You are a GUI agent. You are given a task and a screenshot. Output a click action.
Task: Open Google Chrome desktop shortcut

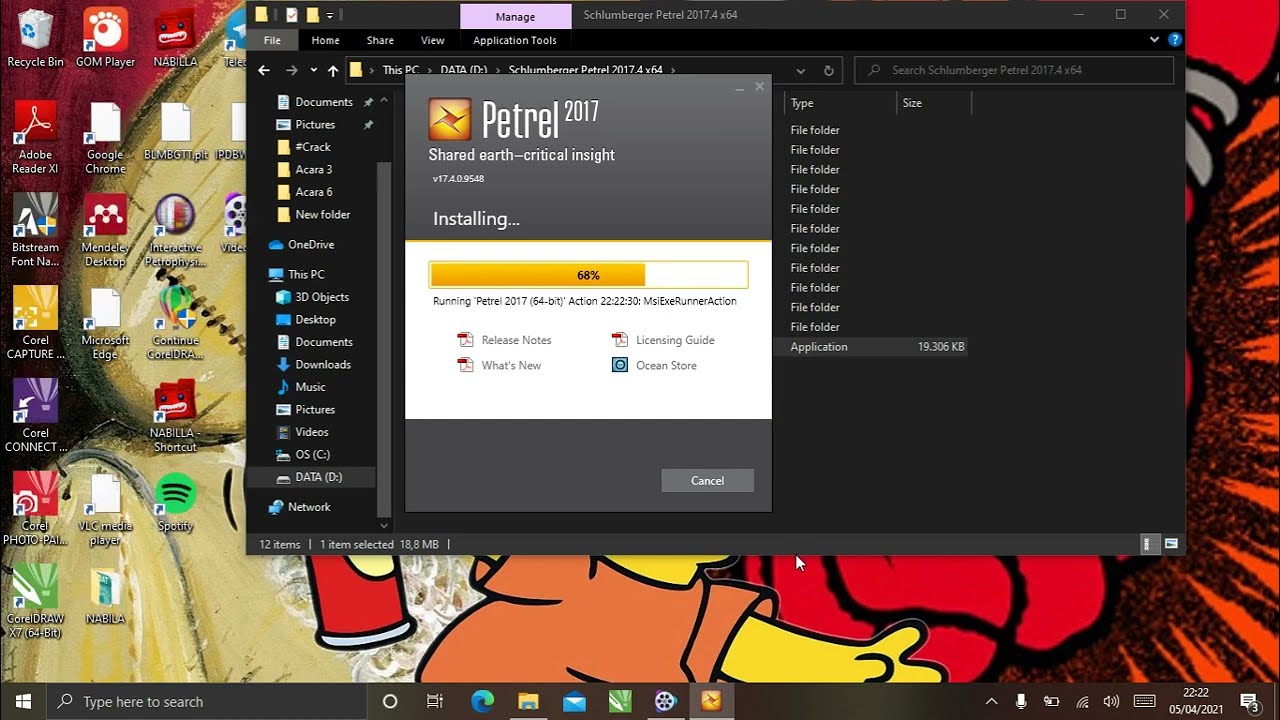[x=105, y=138]
